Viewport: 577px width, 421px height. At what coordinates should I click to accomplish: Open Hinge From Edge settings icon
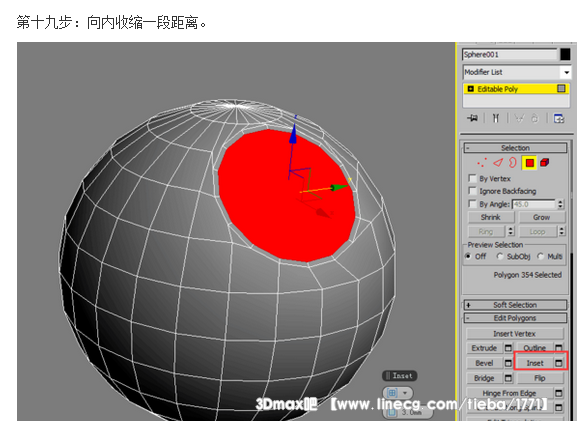[559, 393]
